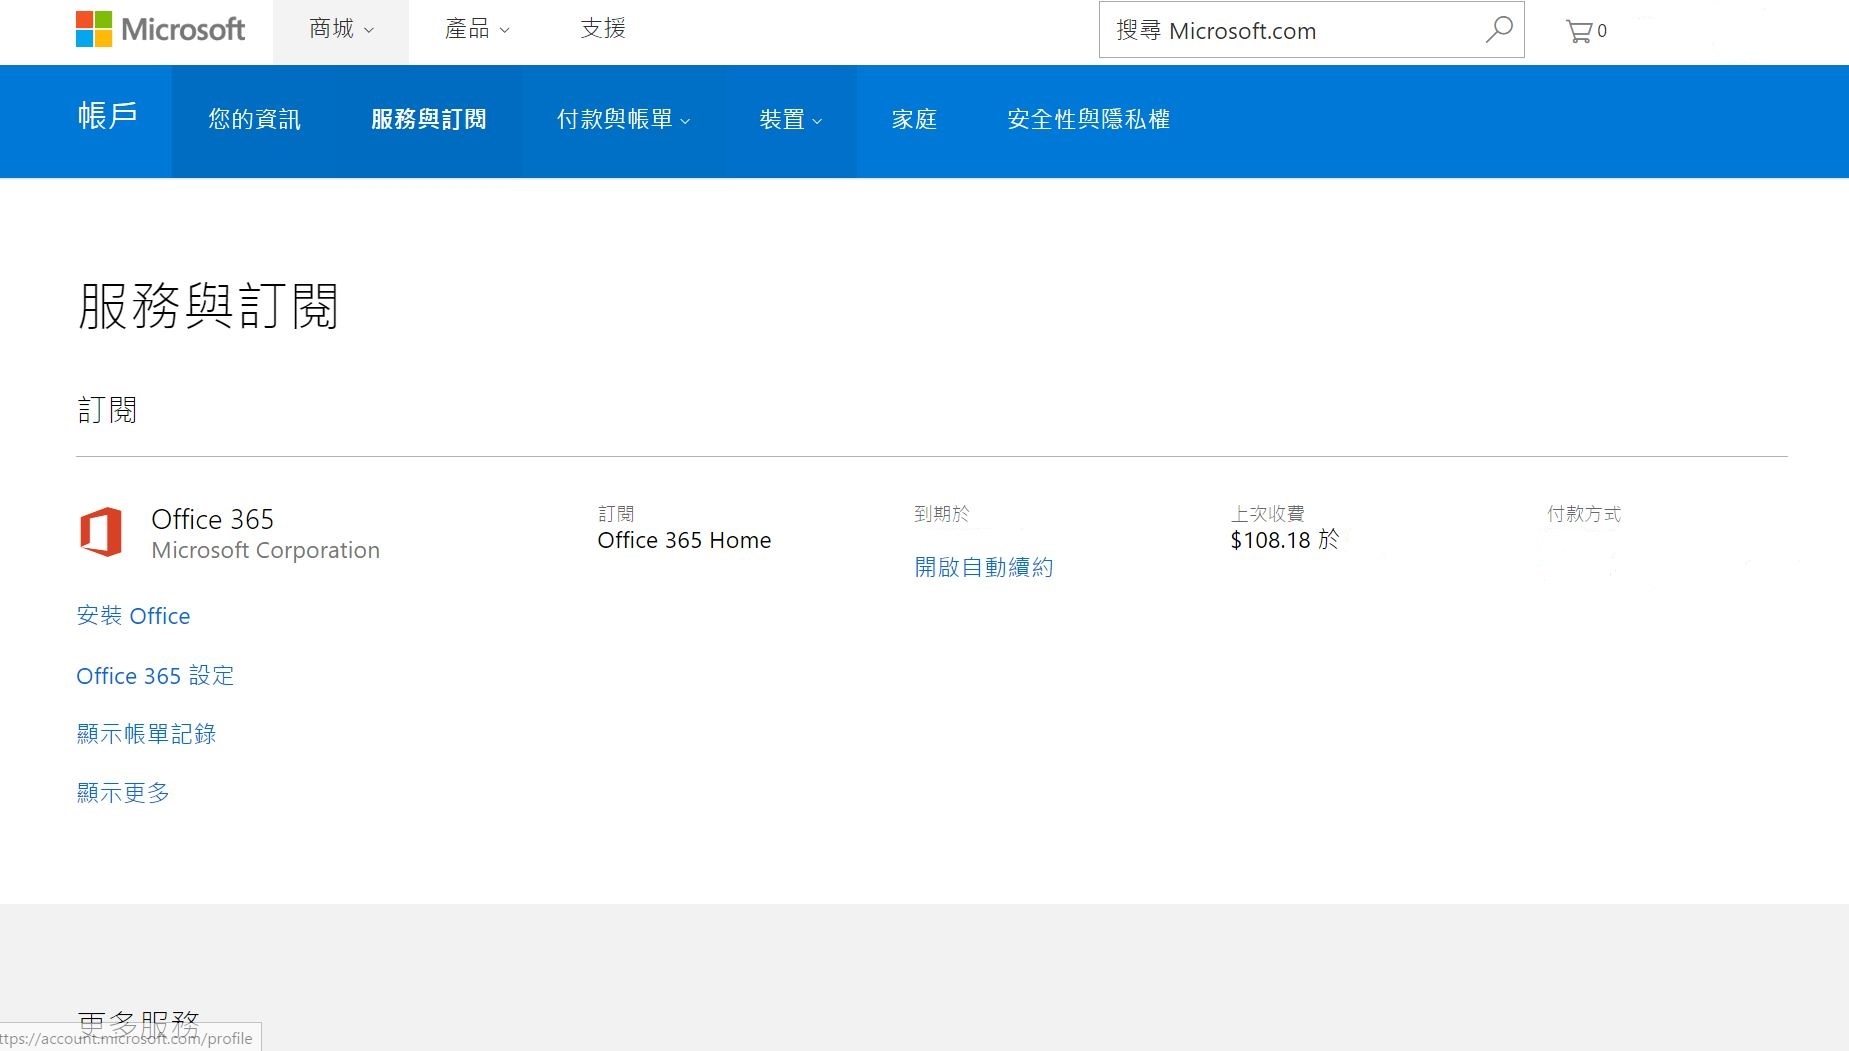Expand the 產品 dropdown menu

point(477,29)
